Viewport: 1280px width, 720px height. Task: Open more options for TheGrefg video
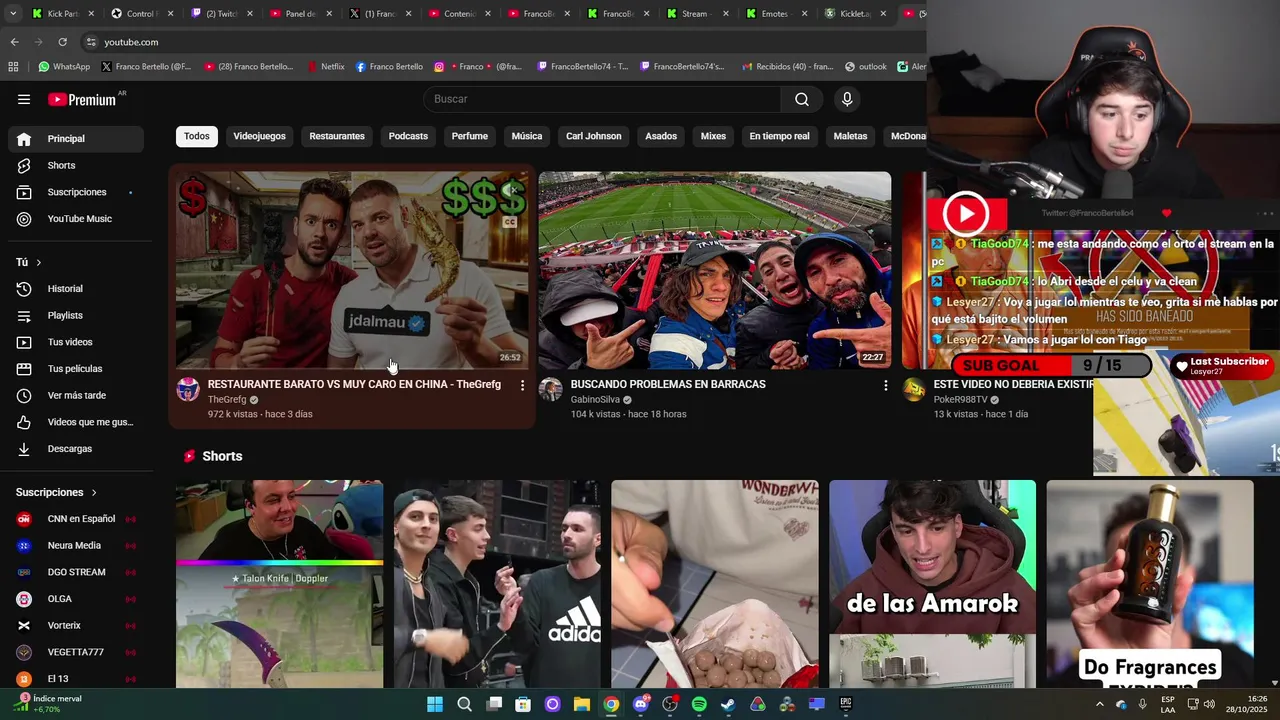click(x=522, y=385)
